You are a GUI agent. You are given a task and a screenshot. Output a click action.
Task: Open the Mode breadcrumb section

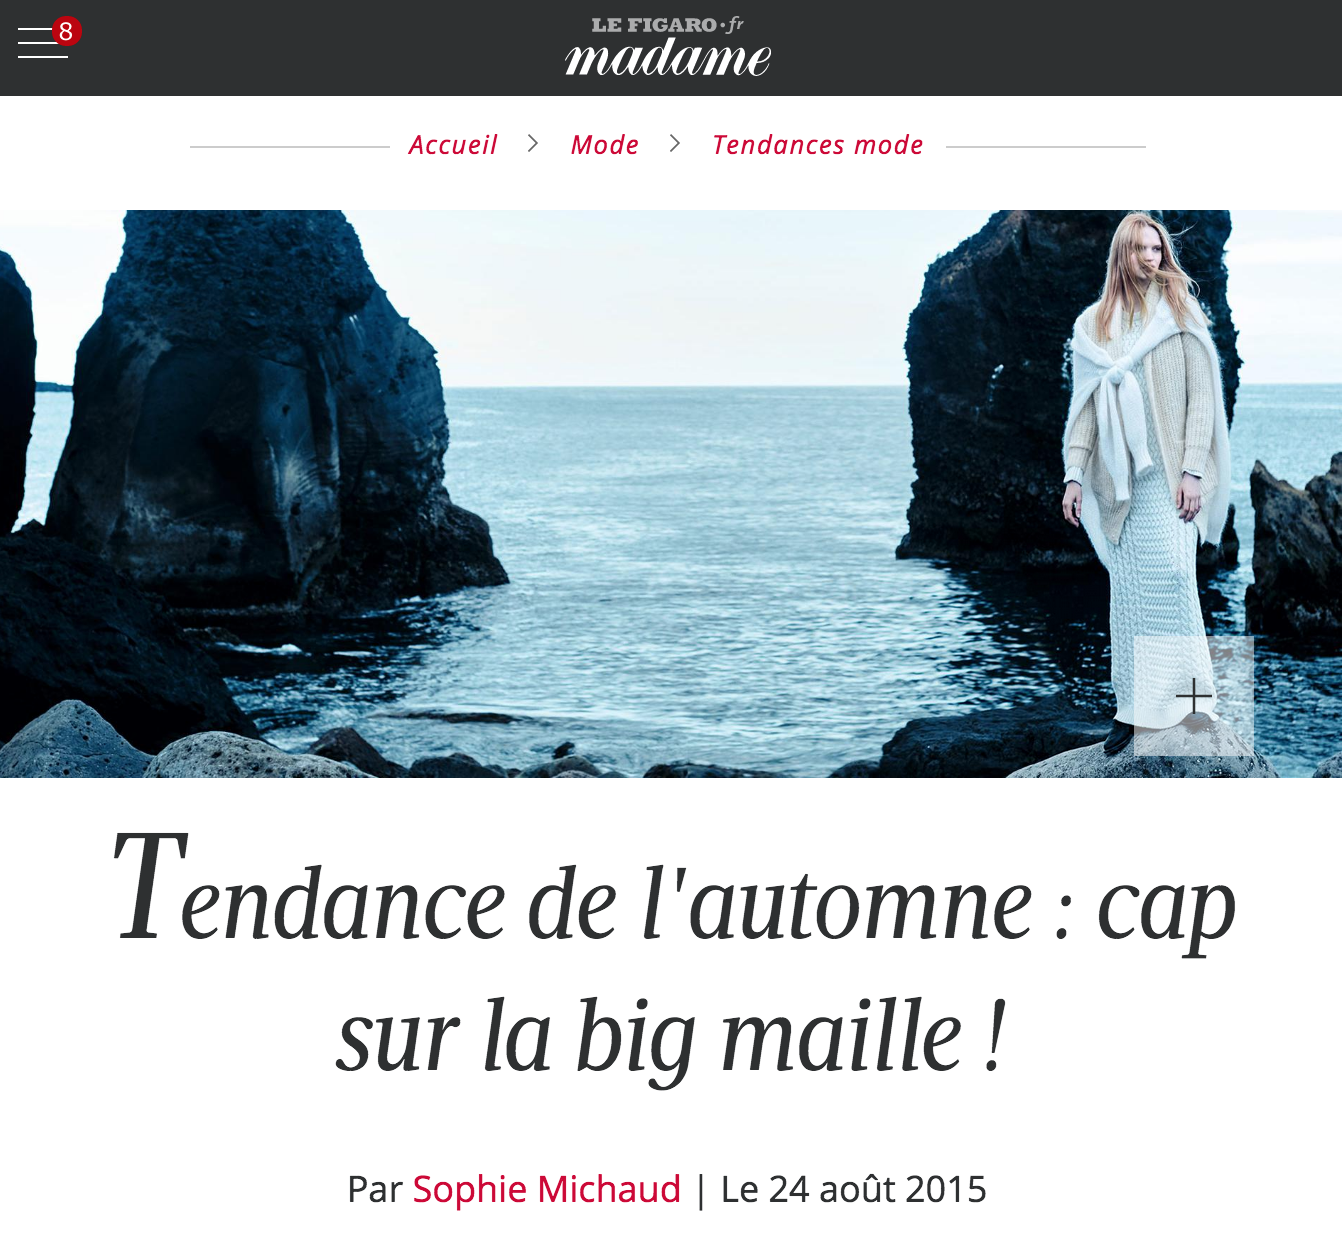tap(605, 145)
